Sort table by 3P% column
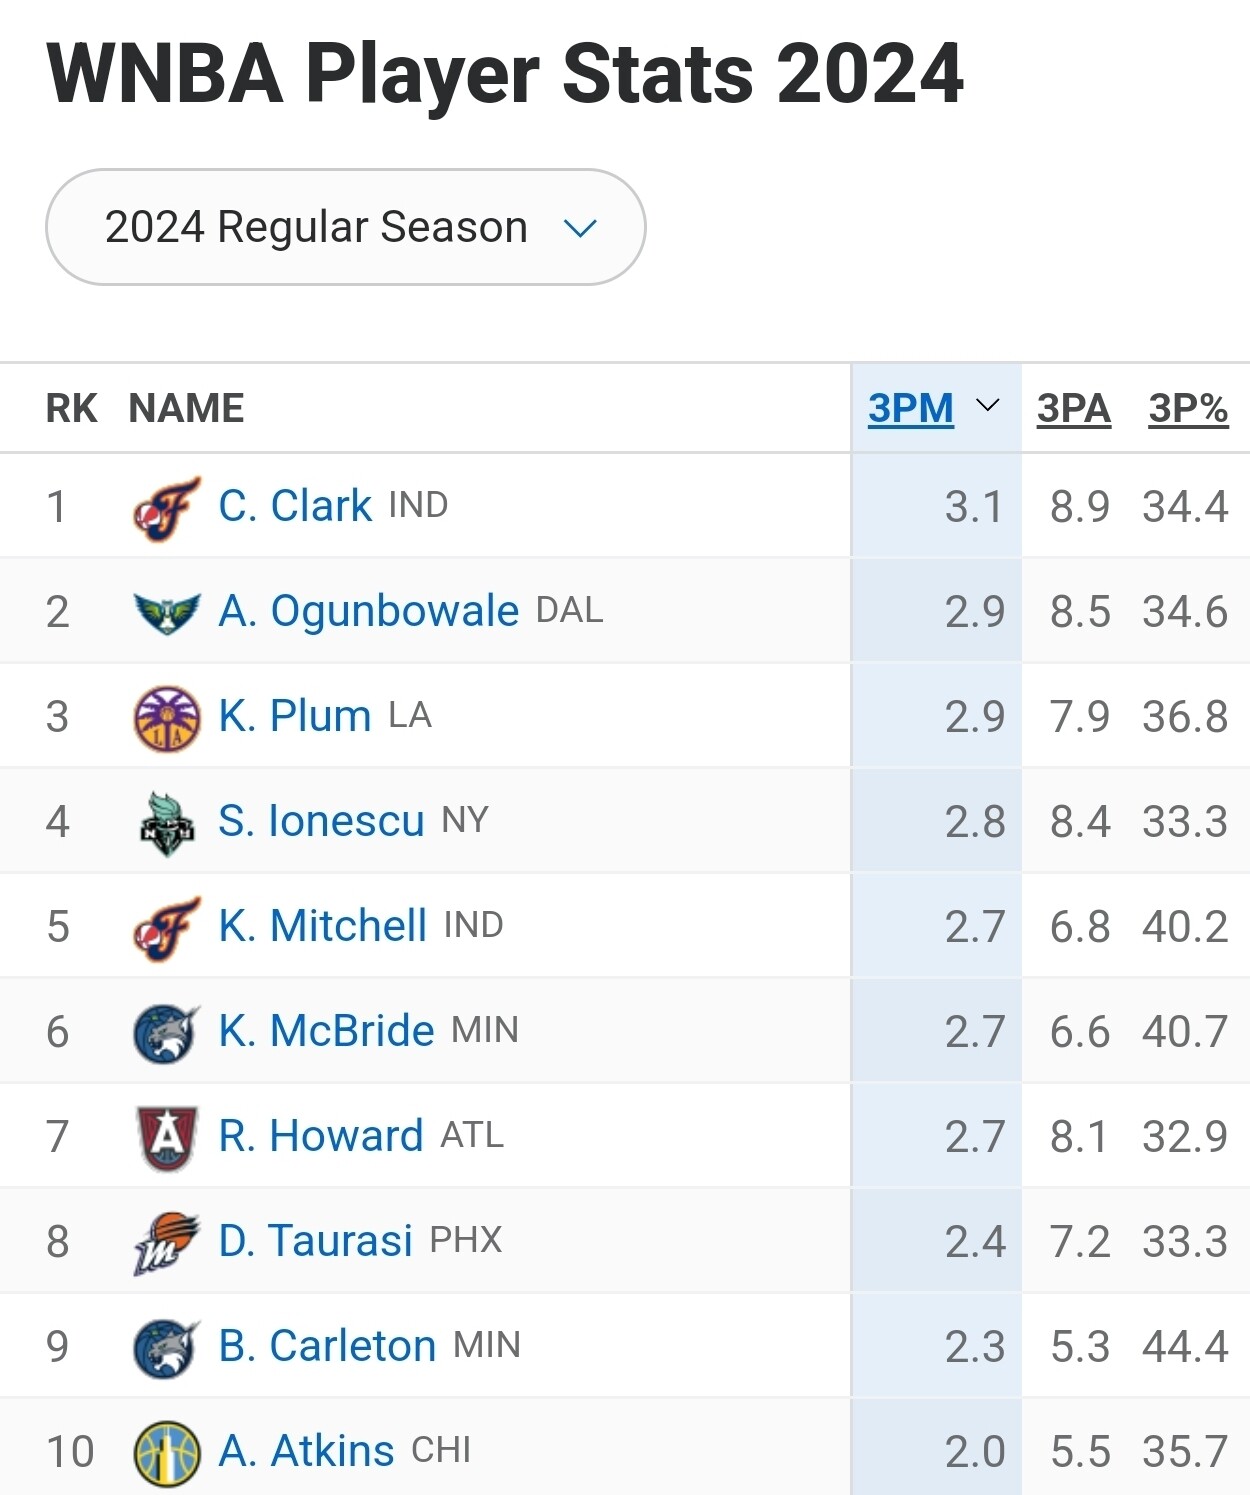Image resolution: width=1250 pixels, height=1495 pixels. [x=1188, y=408]
